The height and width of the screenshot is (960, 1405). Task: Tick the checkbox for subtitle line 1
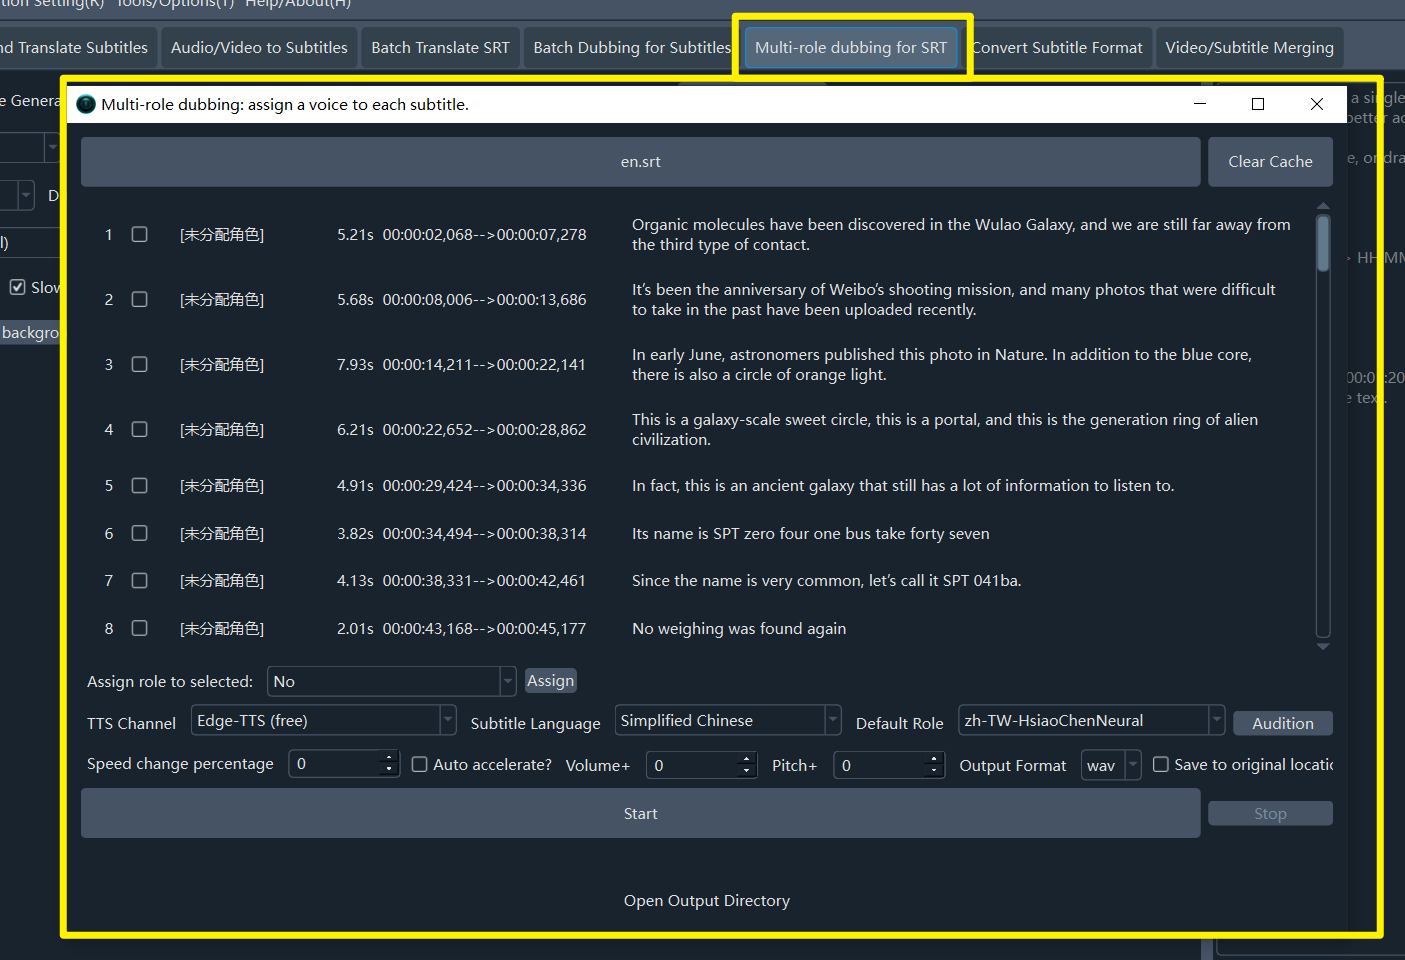click(x=140, y=234)
